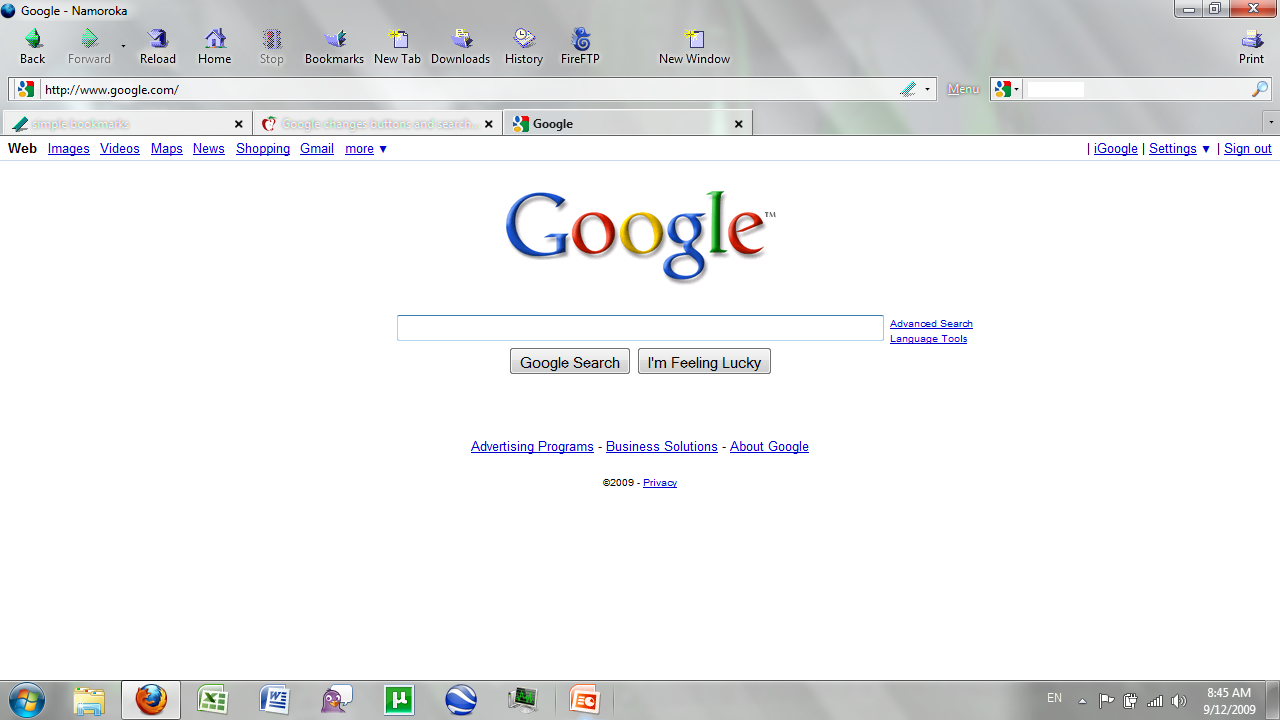Show the History toolbar icon
This screenshot has height=720, width=1280.
[524, 39]
